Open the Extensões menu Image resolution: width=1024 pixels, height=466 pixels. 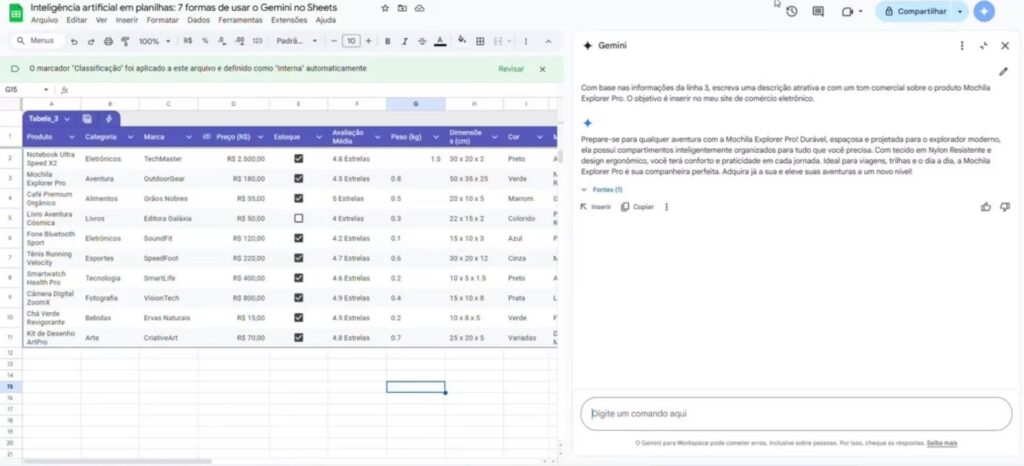point(289,20)
